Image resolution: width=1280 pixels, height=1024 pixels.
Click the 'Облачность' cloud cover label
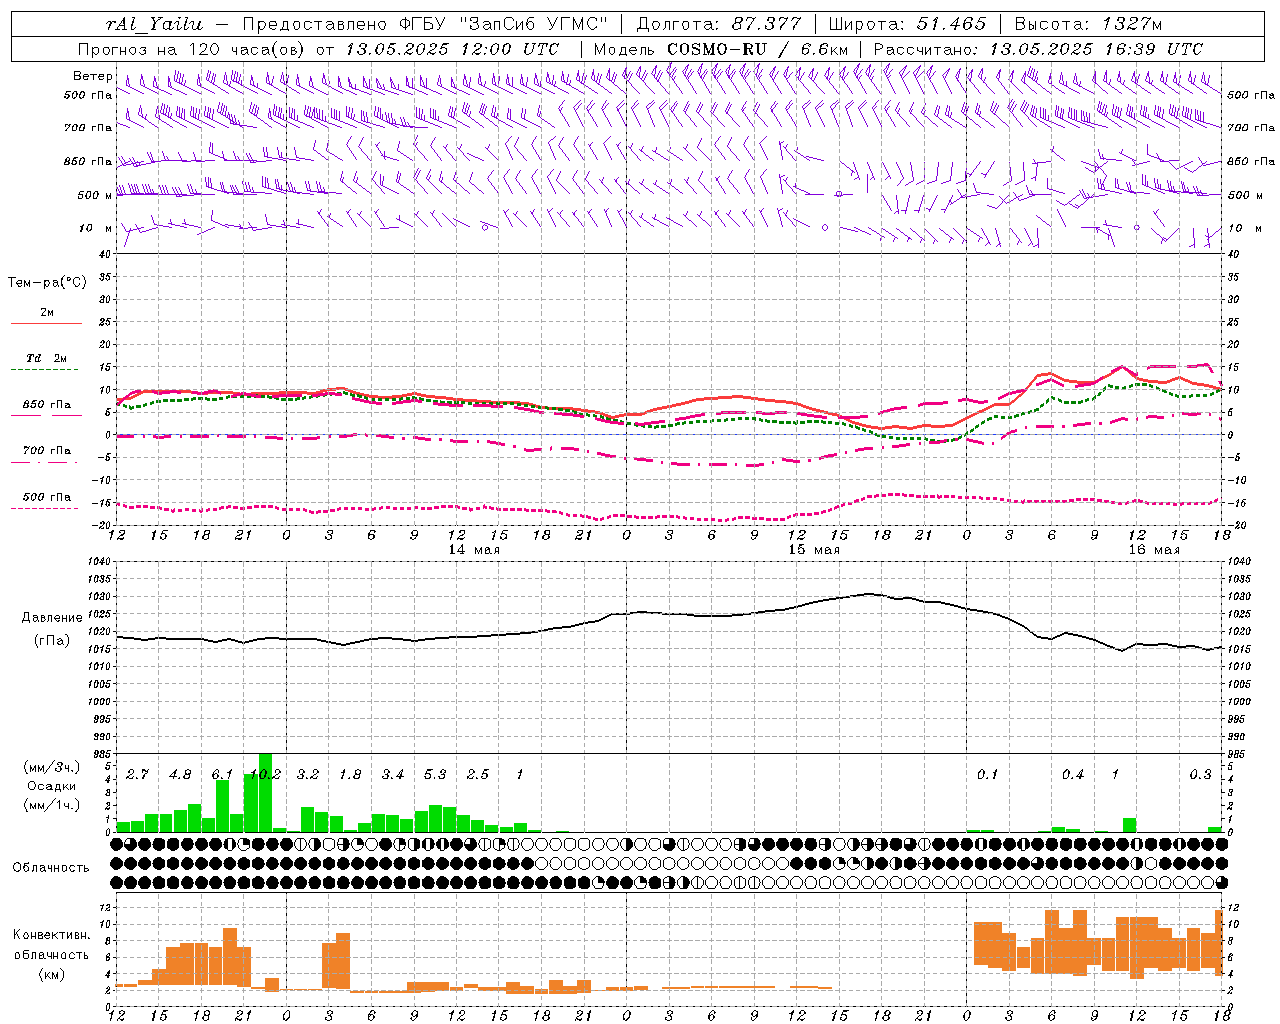51,868
